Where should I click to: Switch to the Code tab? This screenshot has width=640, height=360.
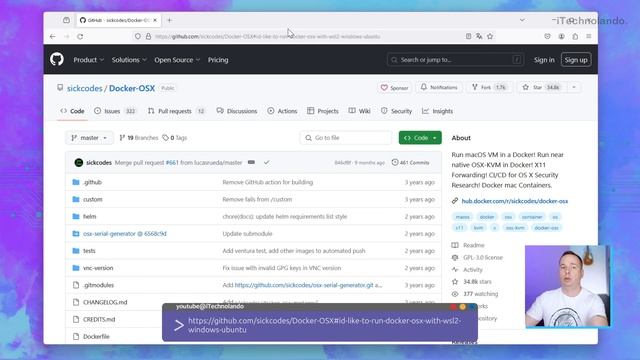pos(72,111)
